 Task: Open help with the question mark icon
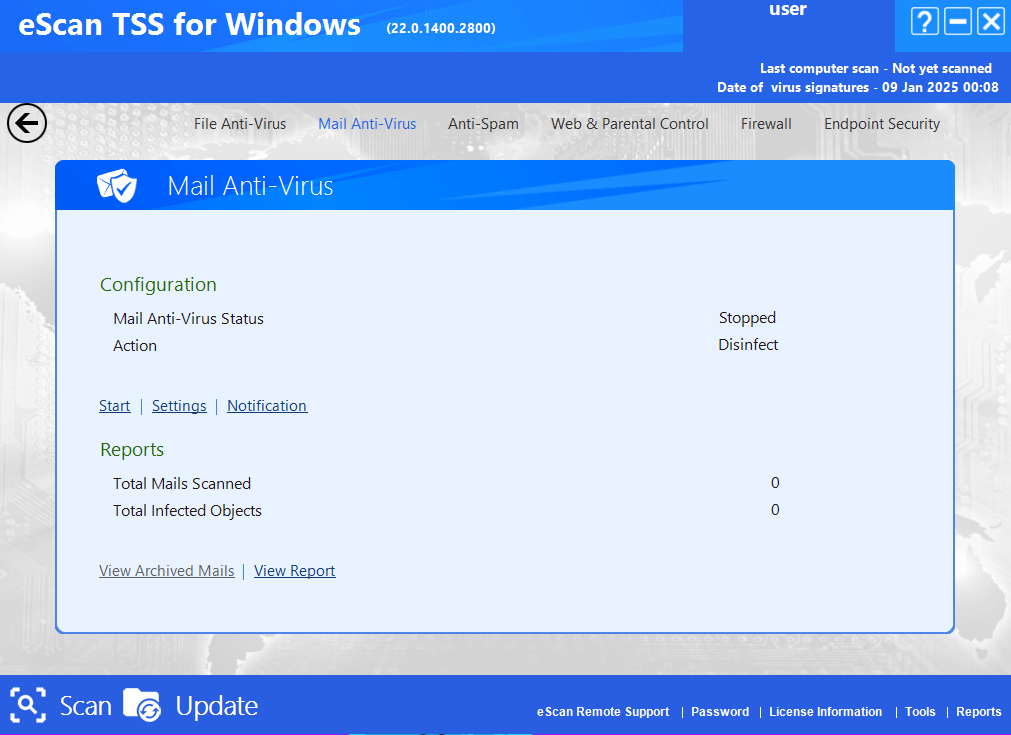click(x=925, y=21)
